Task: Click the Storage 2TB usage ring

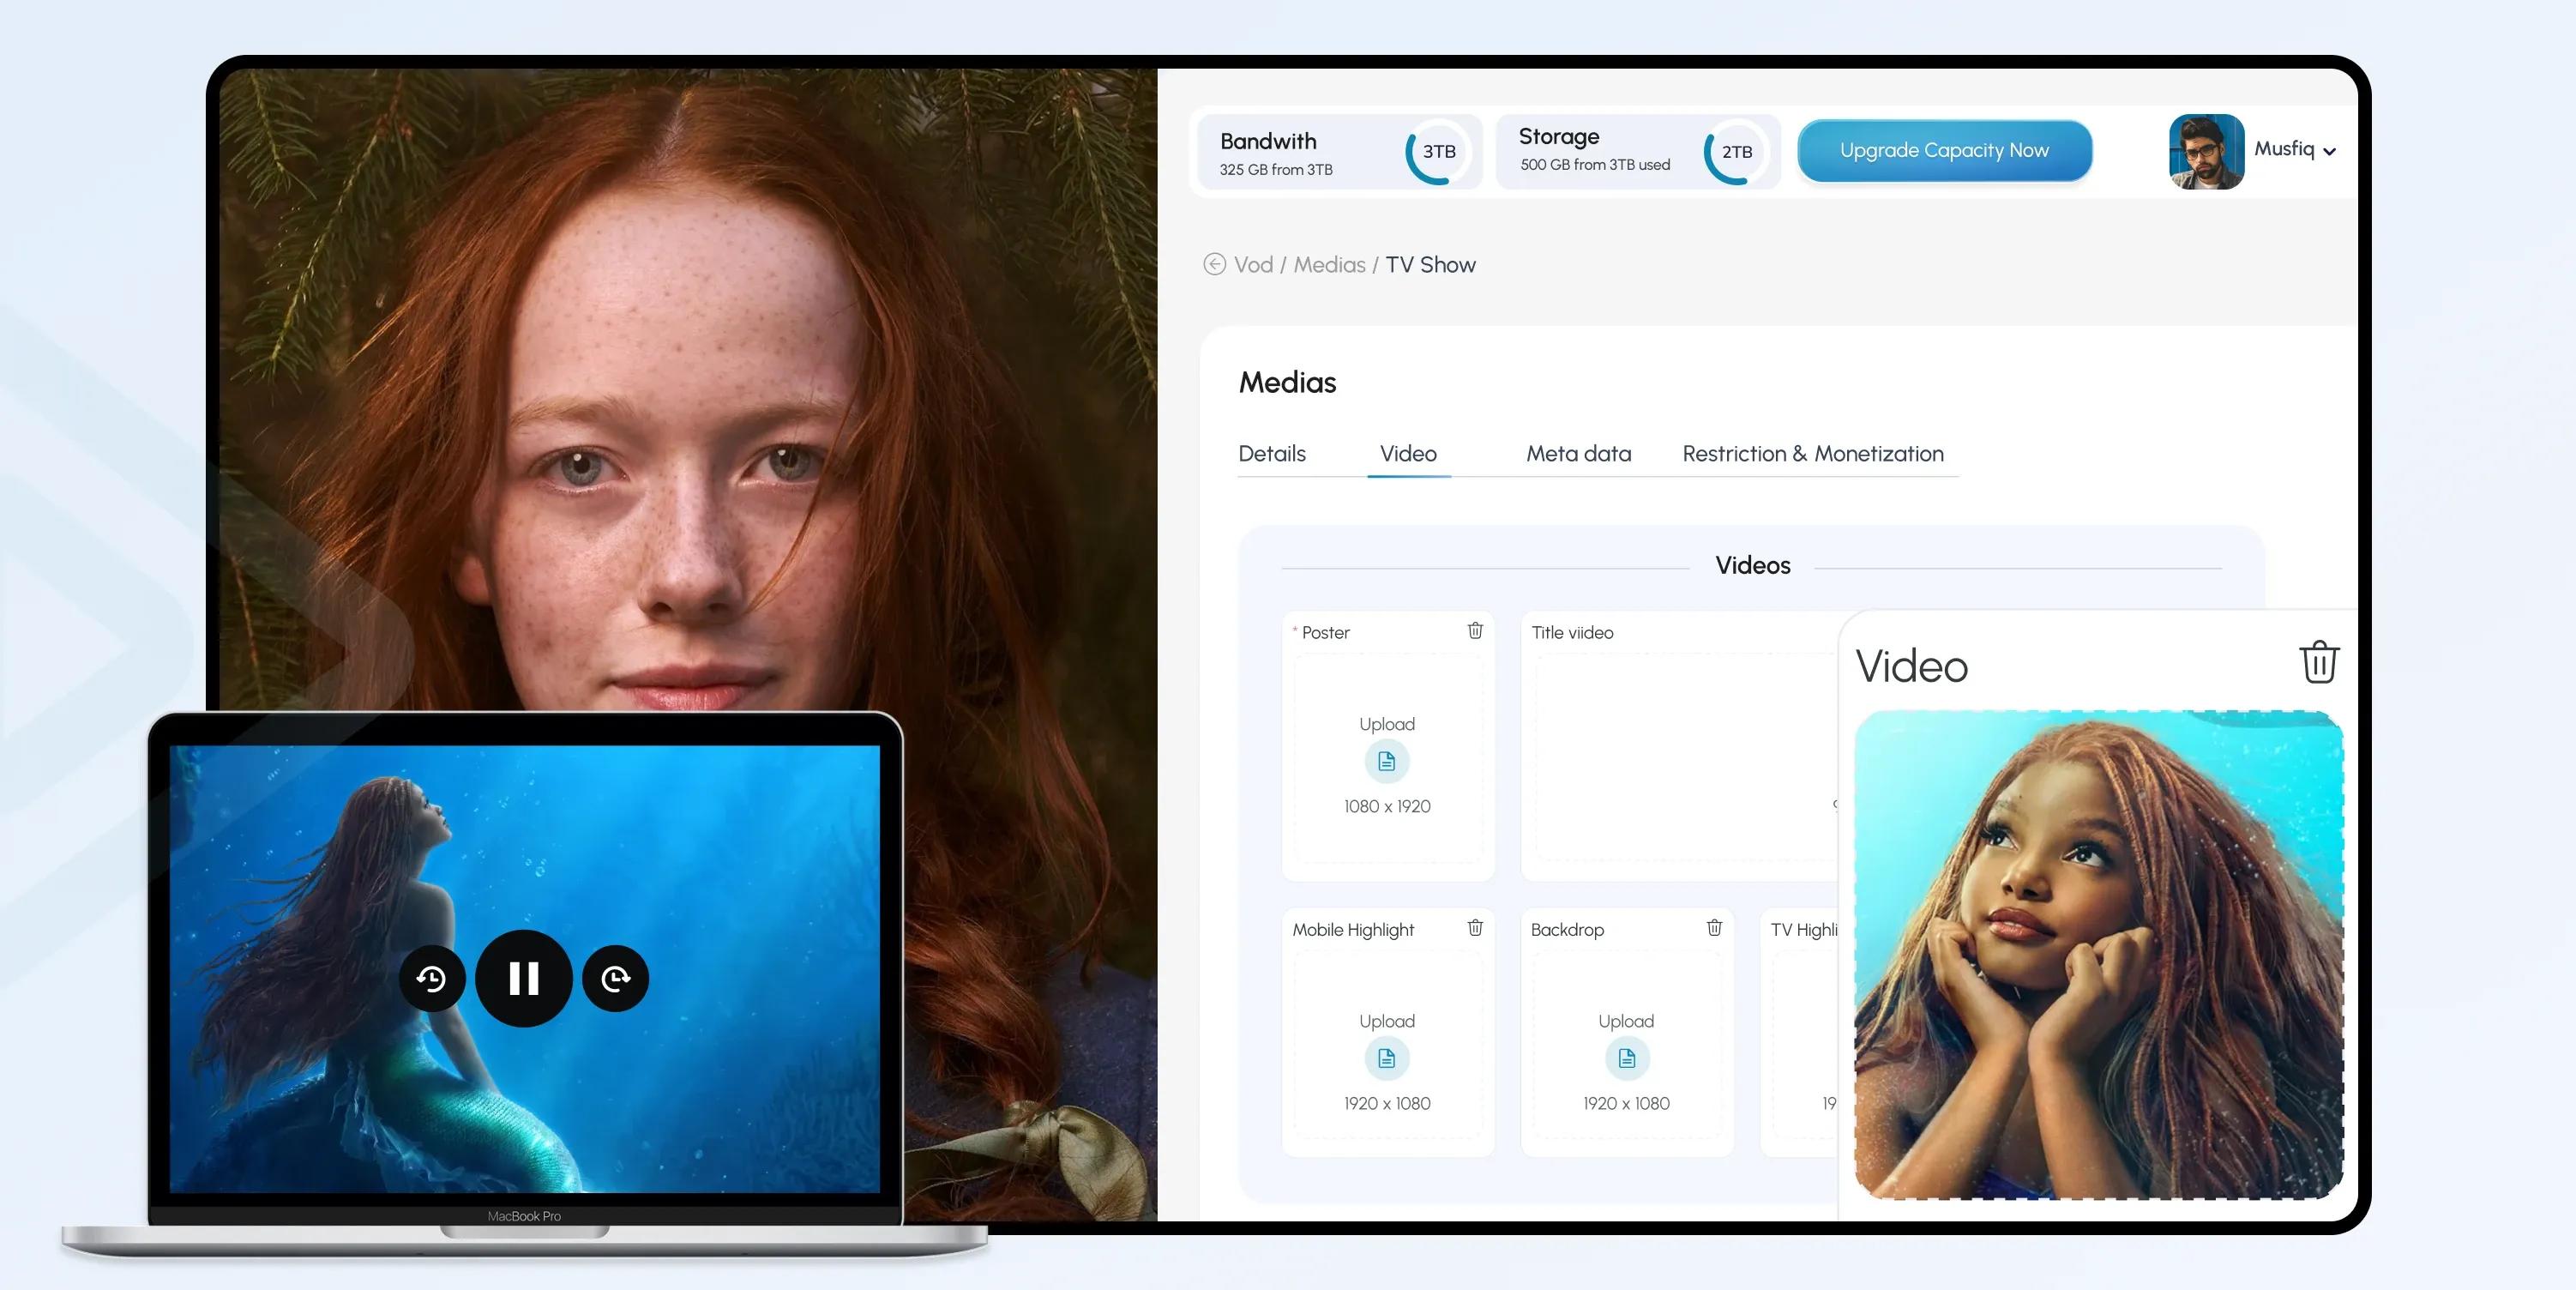Action: pos(1737,152)
